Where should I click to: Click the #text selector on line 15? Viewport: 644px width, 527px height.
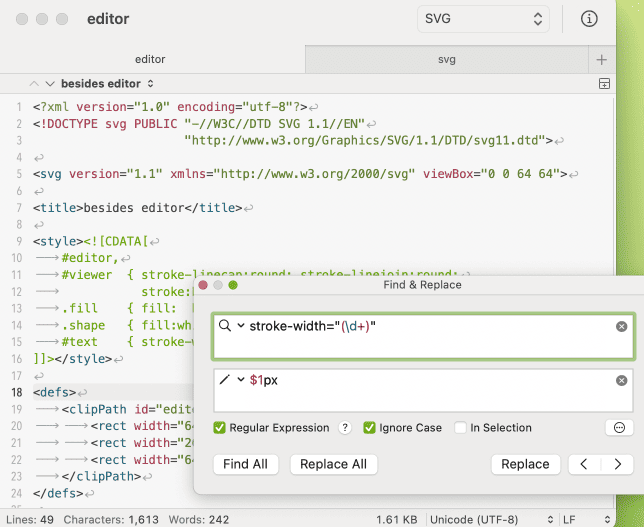click(80, 342)
